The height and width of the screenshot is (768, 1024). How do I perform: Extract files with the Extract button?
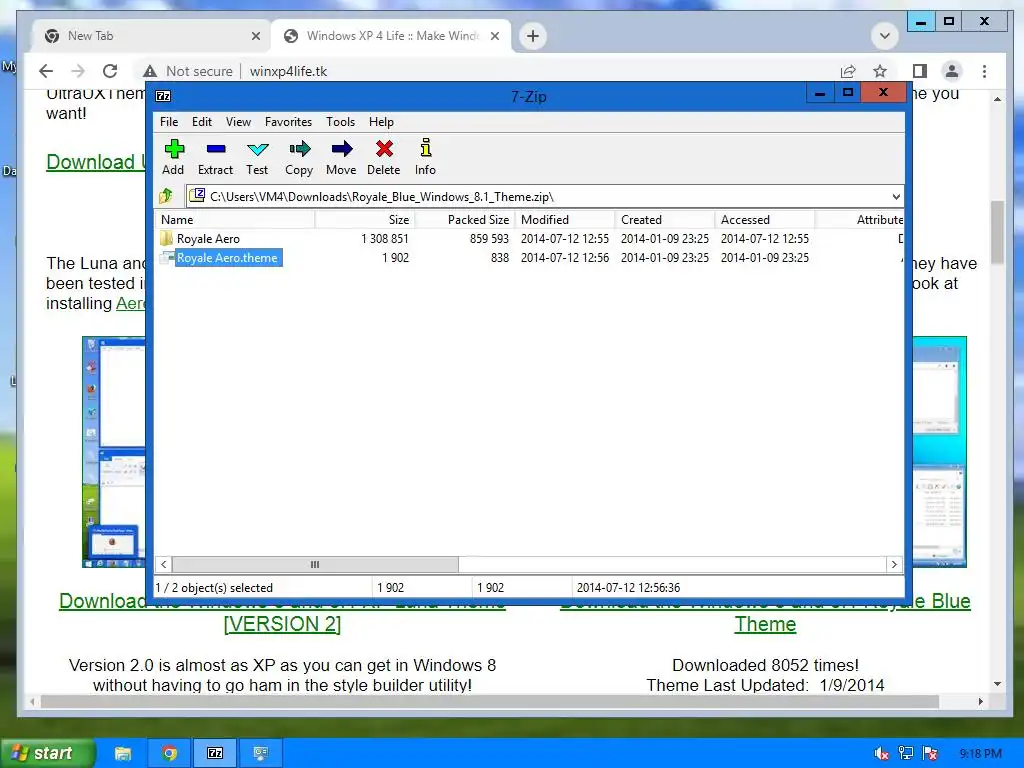pyautogui.click(x=216, y=157)
